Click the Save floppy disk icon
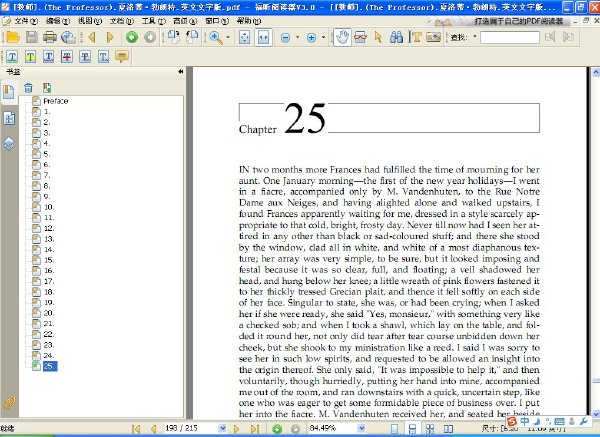Image resolution: width=600 pixels, height=437 pixels. point(32,37)
